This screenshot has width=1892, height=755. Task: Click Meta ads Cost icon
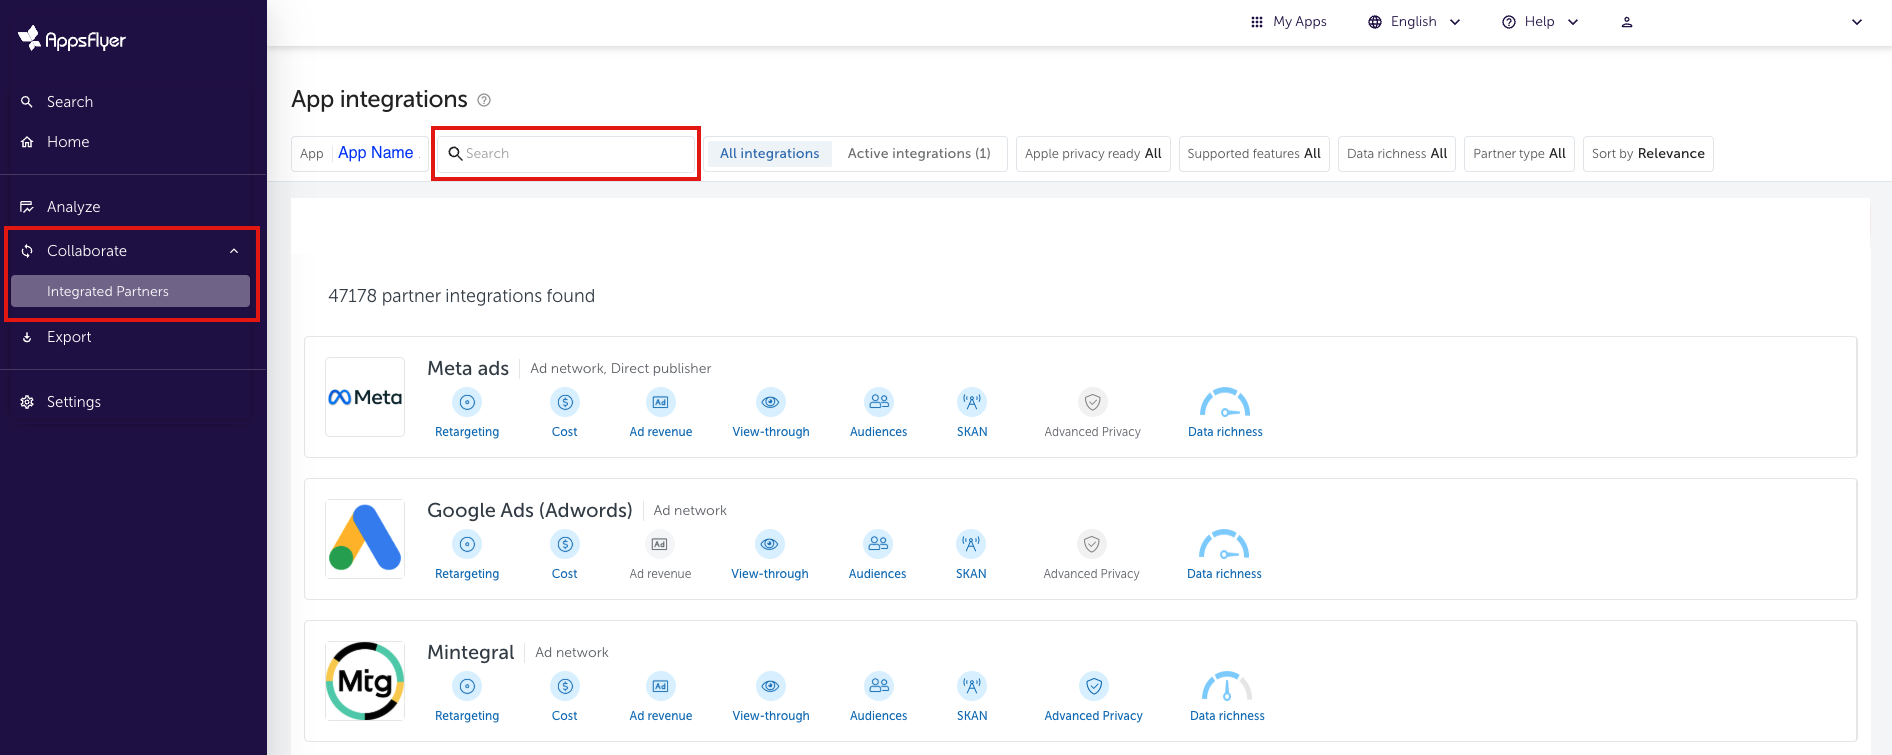tap(565, 402)
